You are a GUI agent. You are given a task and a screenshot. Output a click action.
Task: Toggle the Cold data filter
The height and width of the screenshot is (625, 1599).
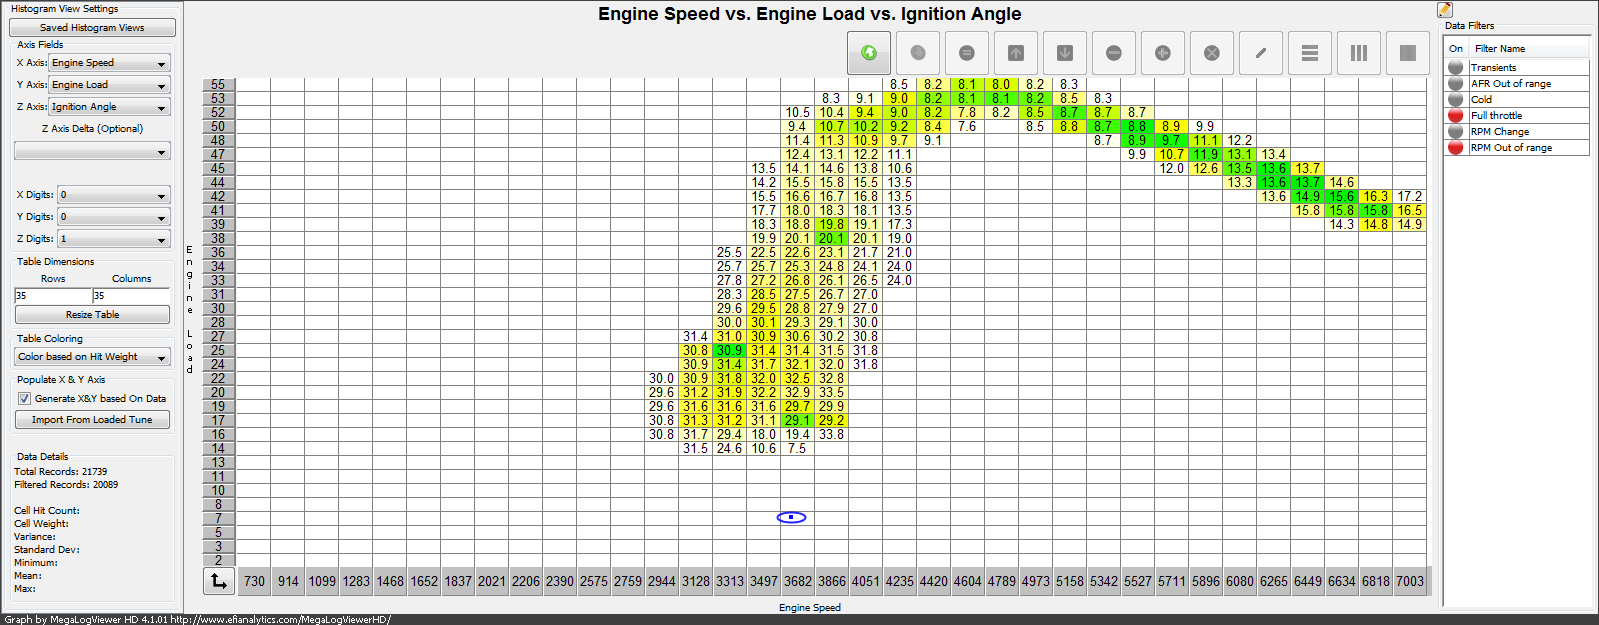pyautogui.click(x=1456, y=99)
